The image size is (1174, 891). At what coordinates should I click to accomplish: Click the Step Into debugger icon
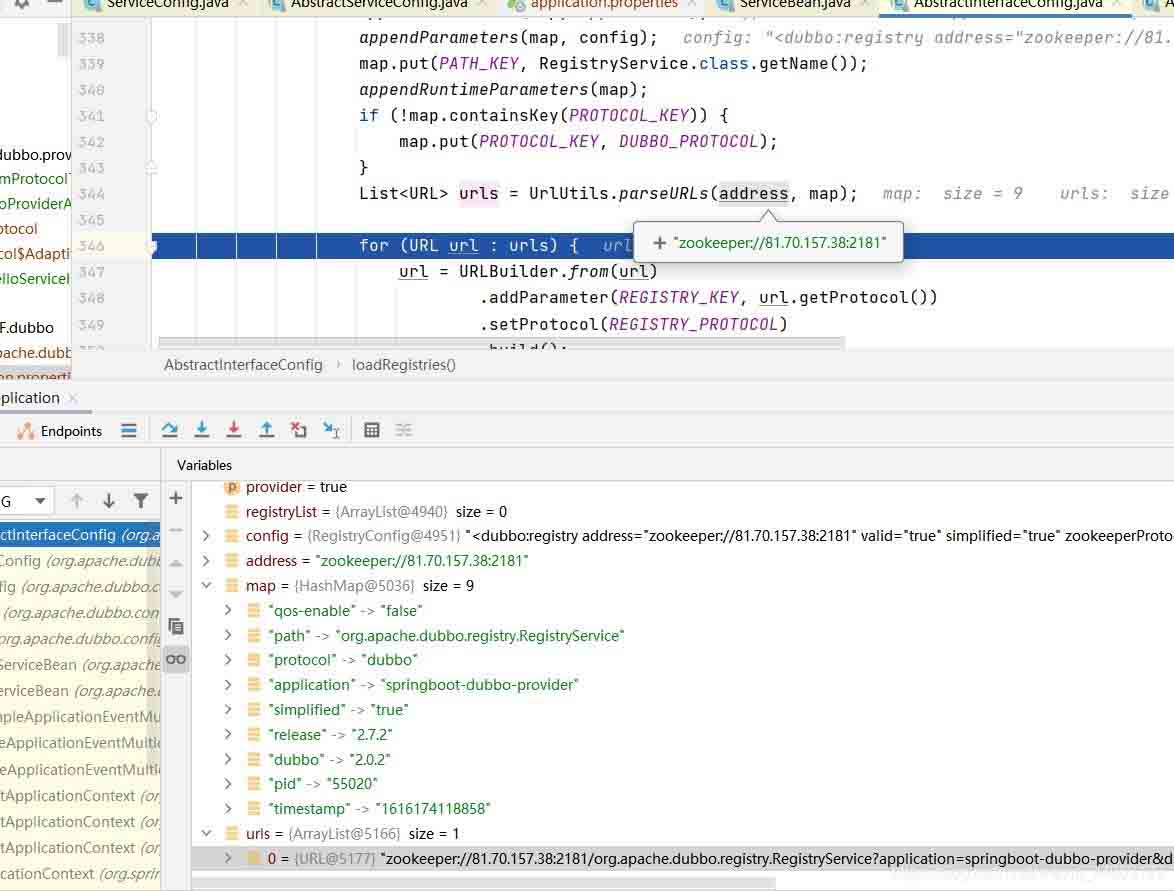[201, 430]
